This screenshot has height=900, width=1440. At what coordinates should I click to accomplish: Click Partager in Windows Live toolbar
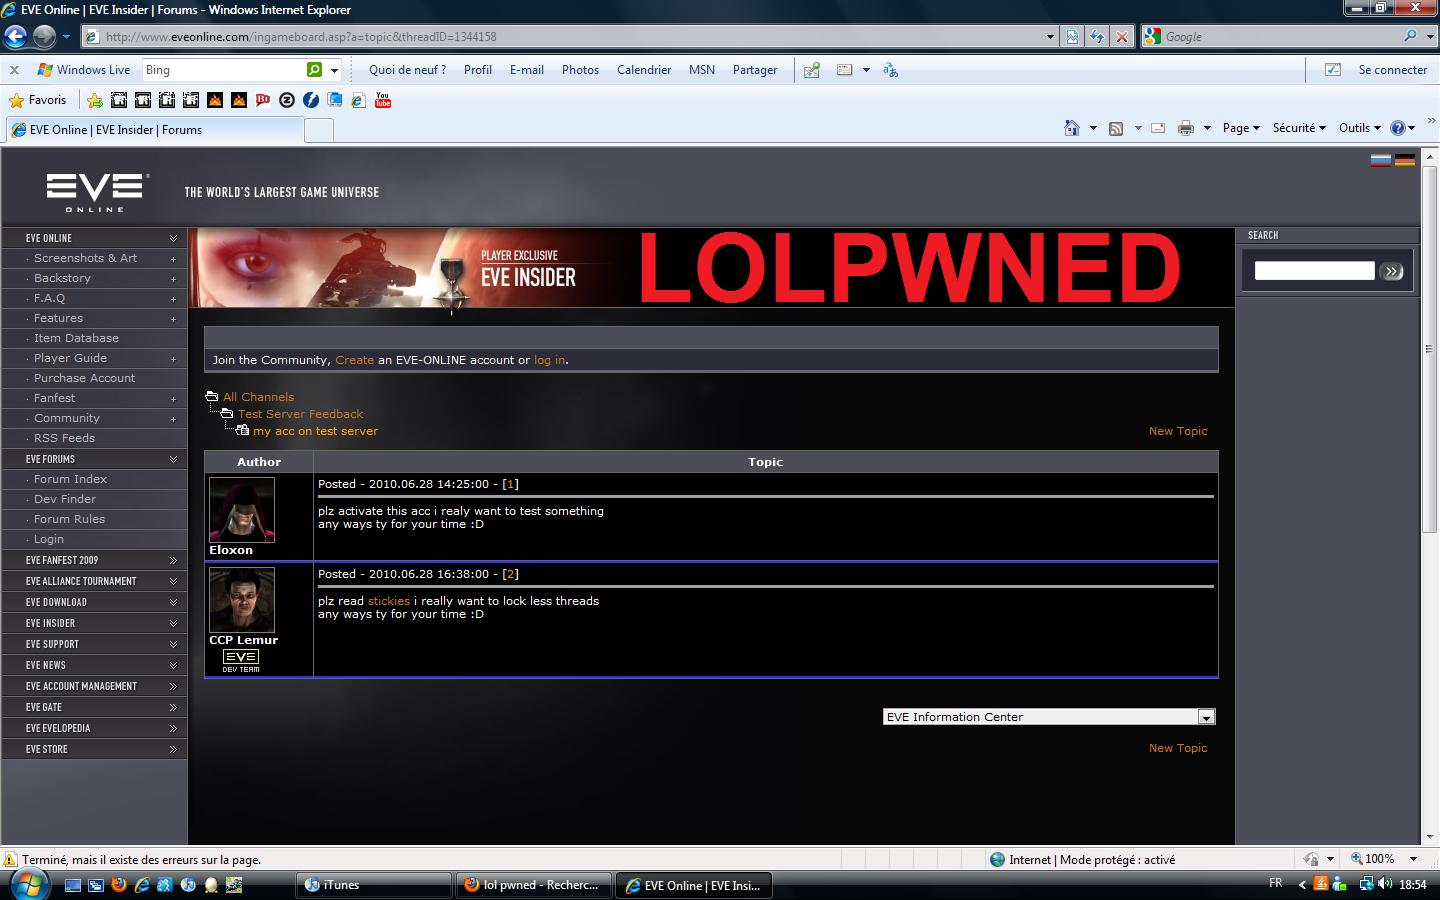pos(755,70)
